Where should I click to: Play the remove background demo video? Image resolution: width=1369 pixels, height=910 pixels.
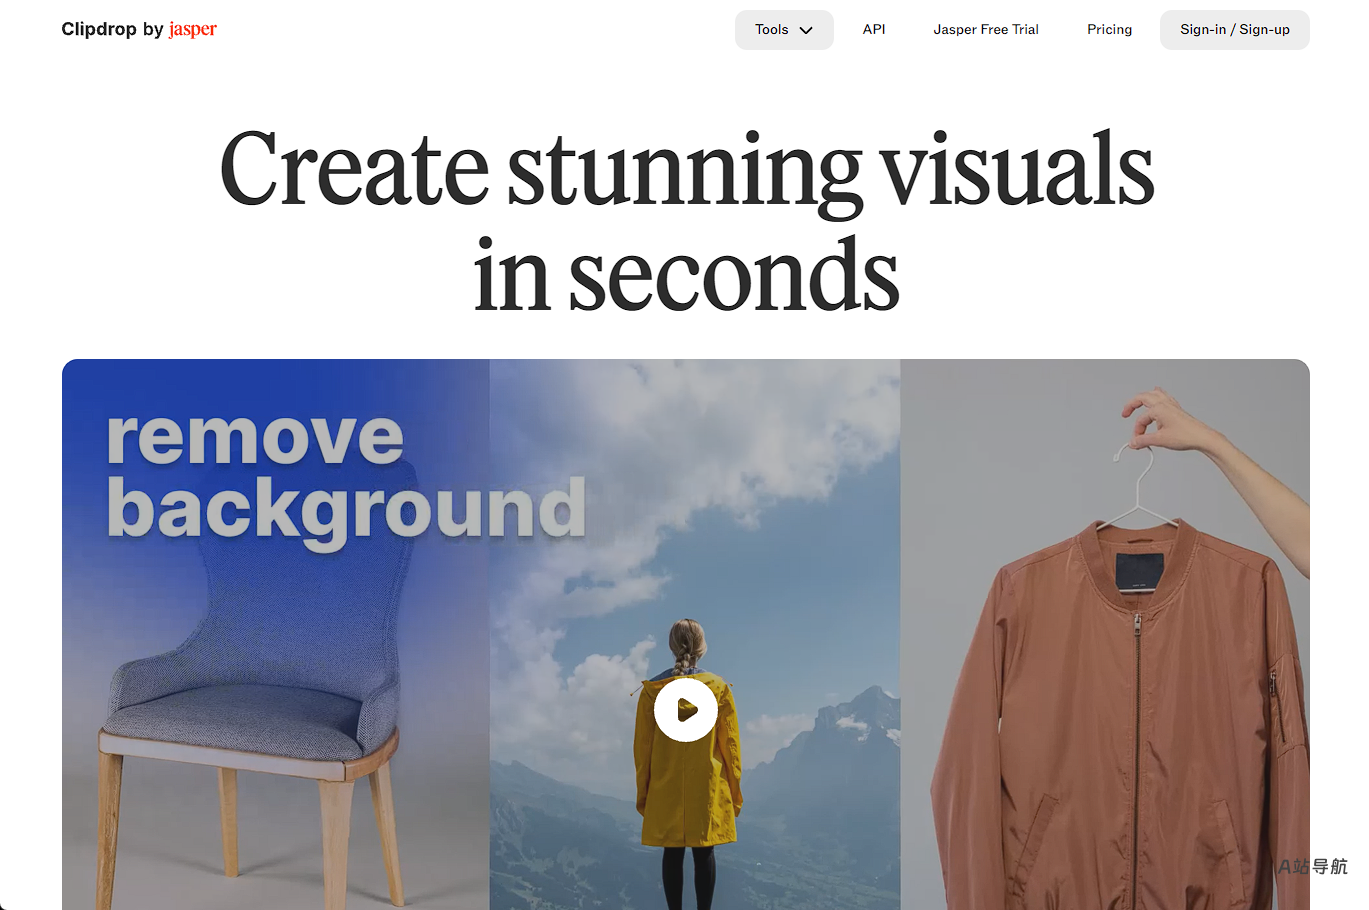coord(686,710)
